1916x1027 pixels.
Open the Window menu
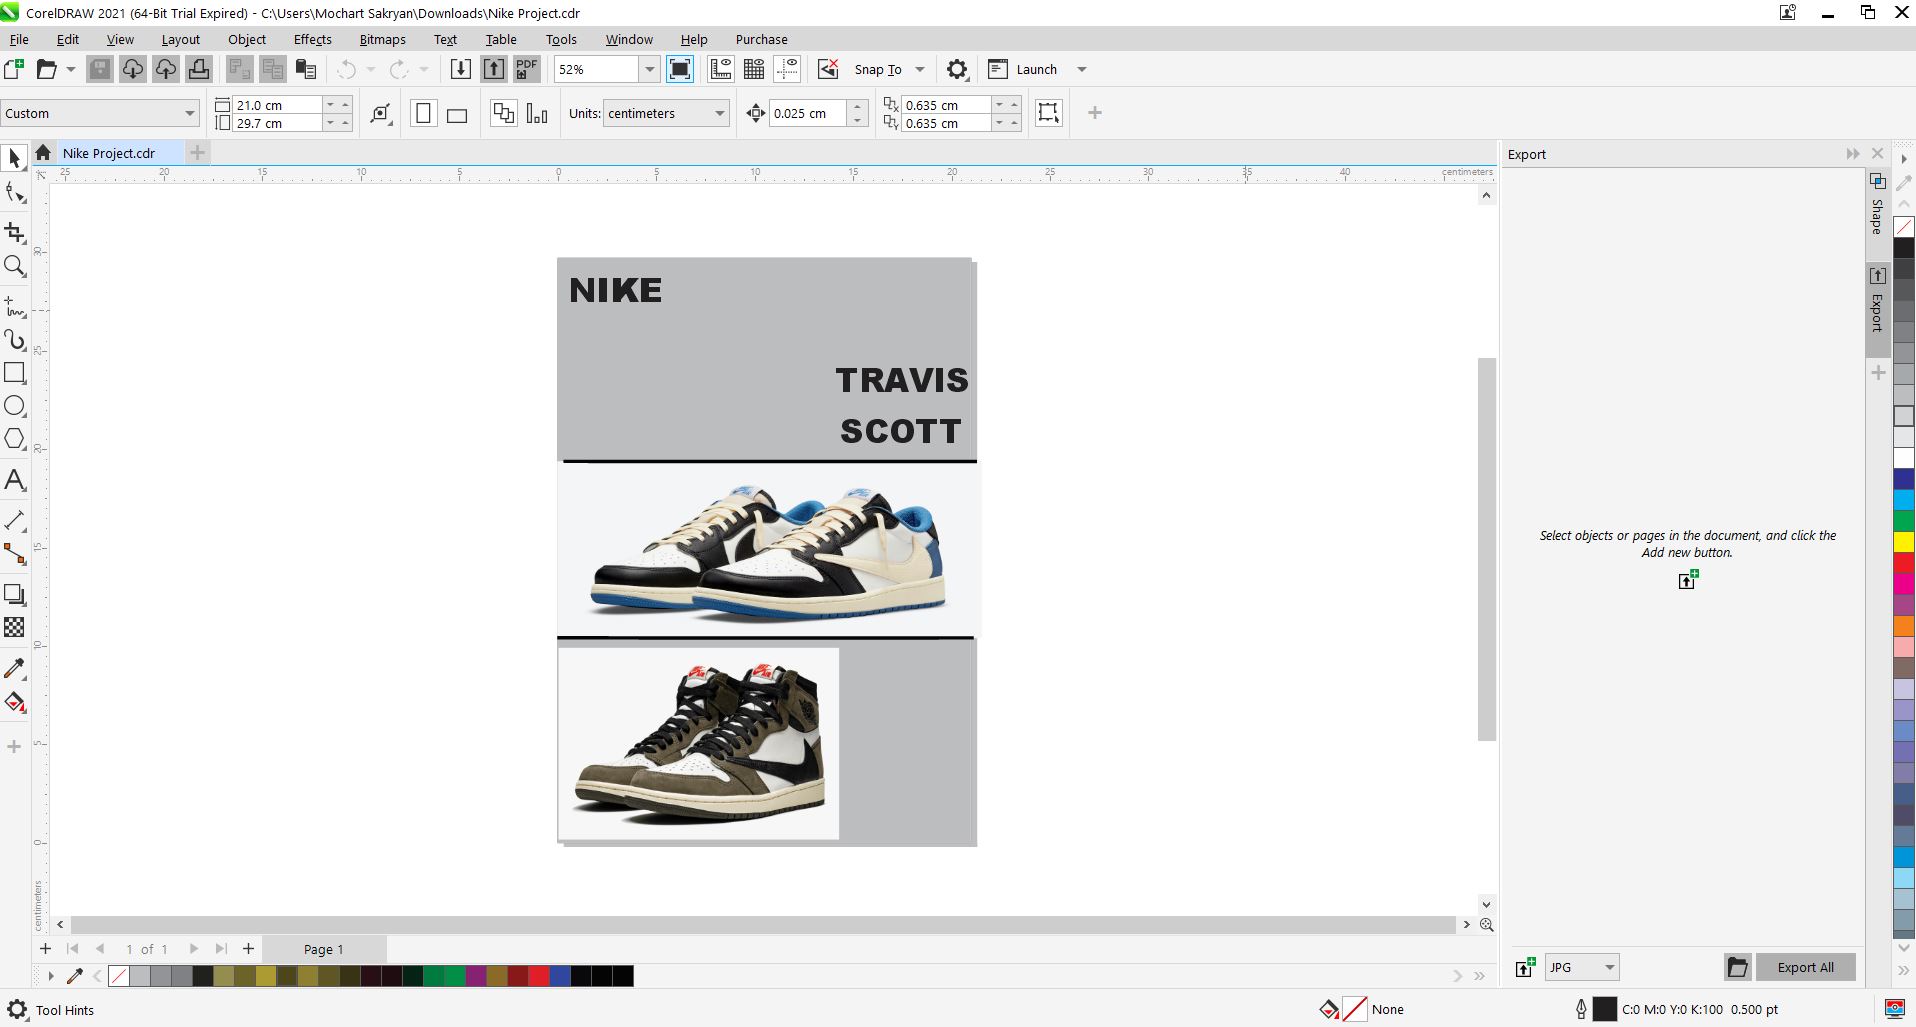coord(629,39)
